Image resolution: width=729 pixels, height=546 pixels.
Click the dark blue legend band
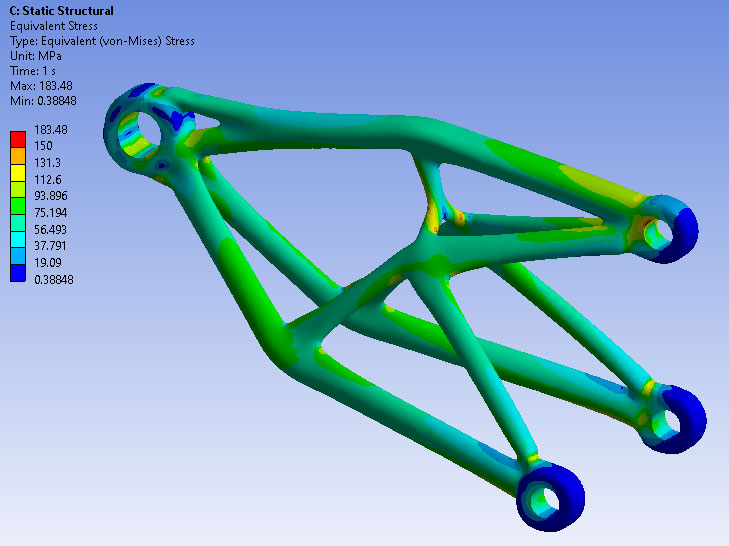[18, 273]
